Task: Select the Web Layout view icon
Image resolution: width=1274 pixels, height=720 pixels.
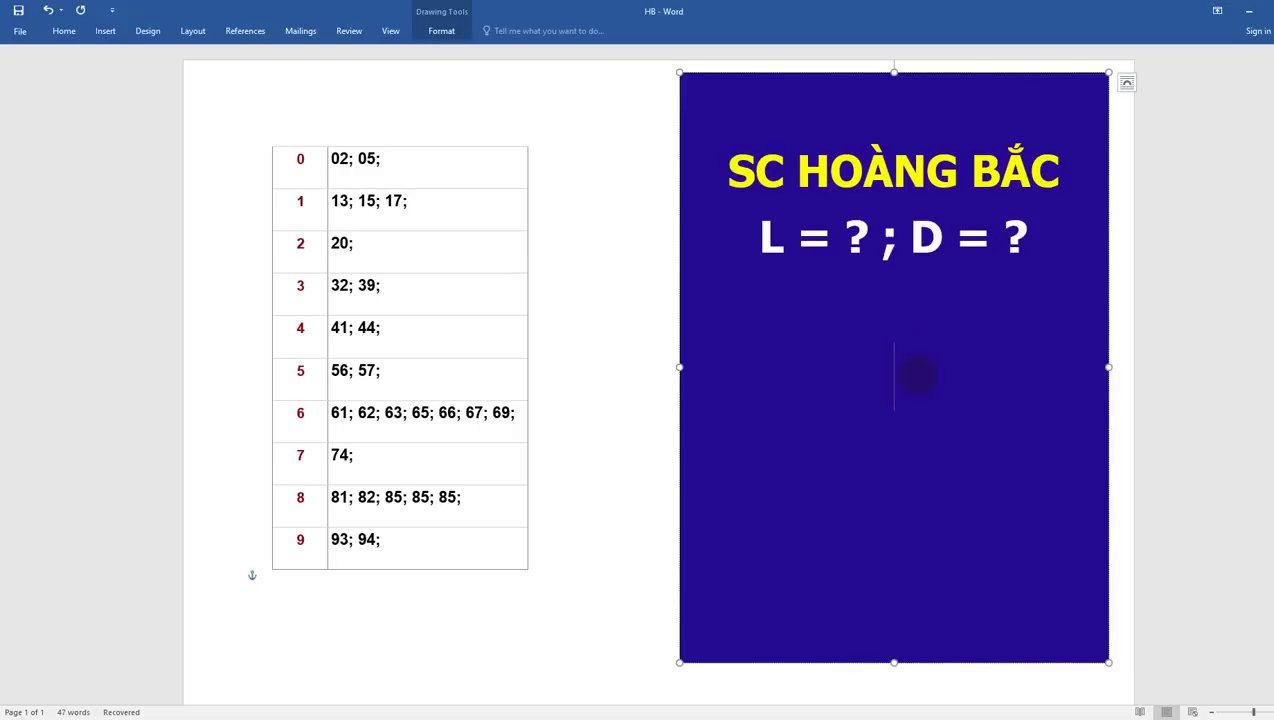Action: pos(1192,712)
